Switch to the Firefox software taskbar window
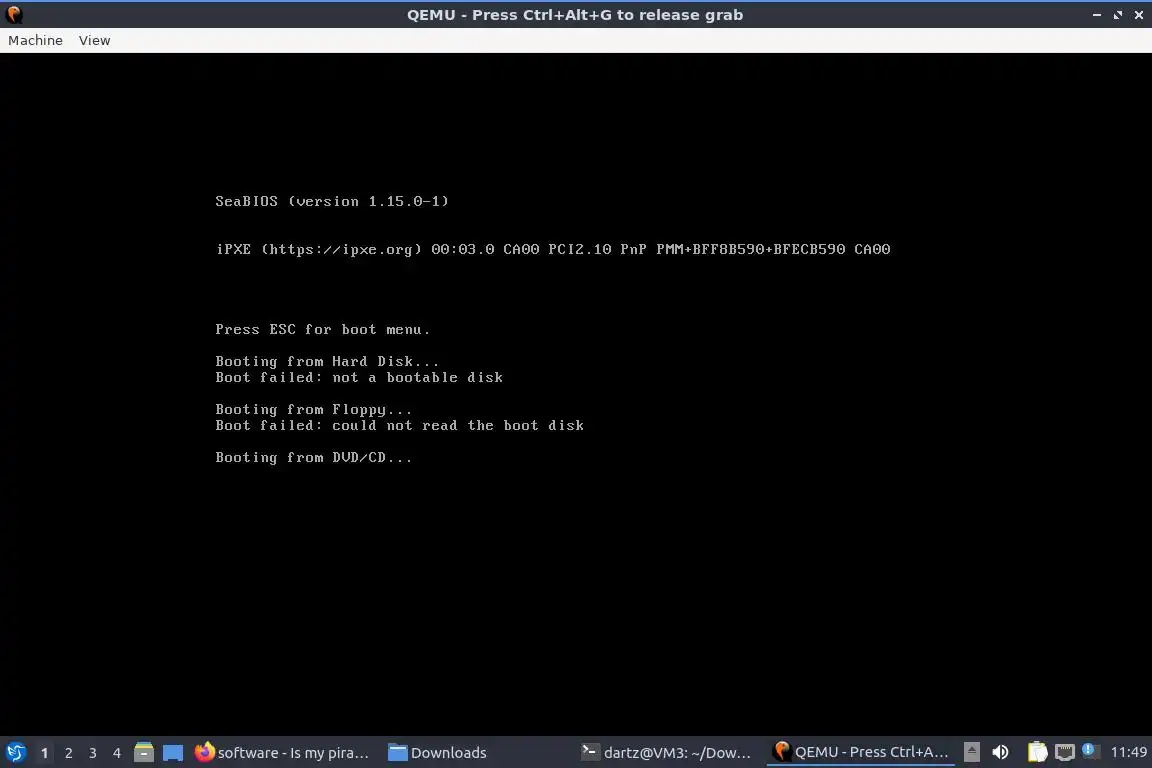Viewport: 1152px width, 768px height. point(284,753)
